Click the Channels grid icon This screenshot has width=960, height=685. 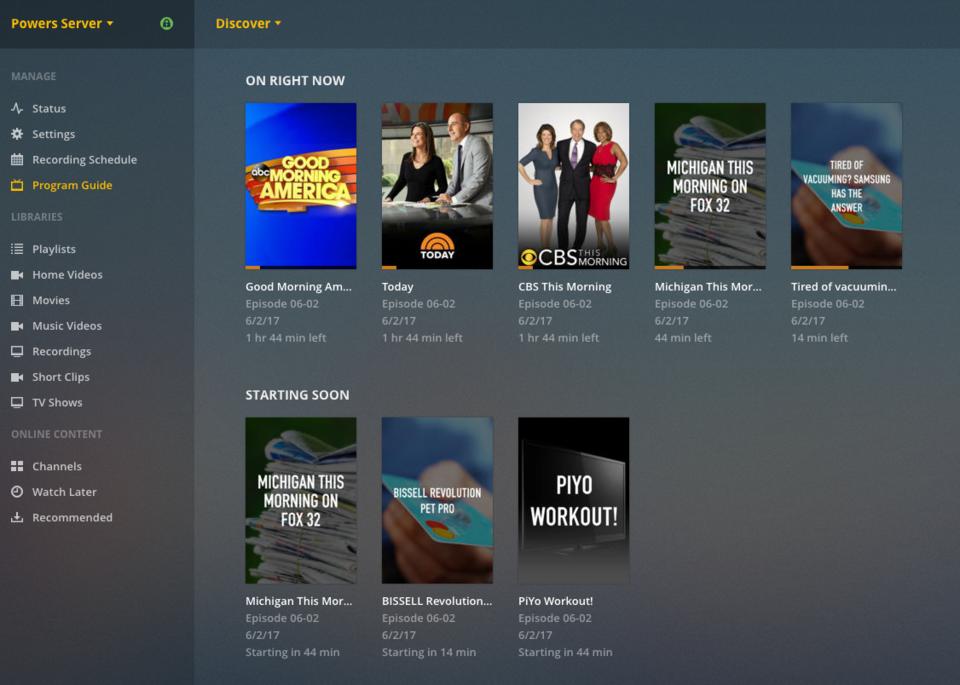click(x=17, y=466)
